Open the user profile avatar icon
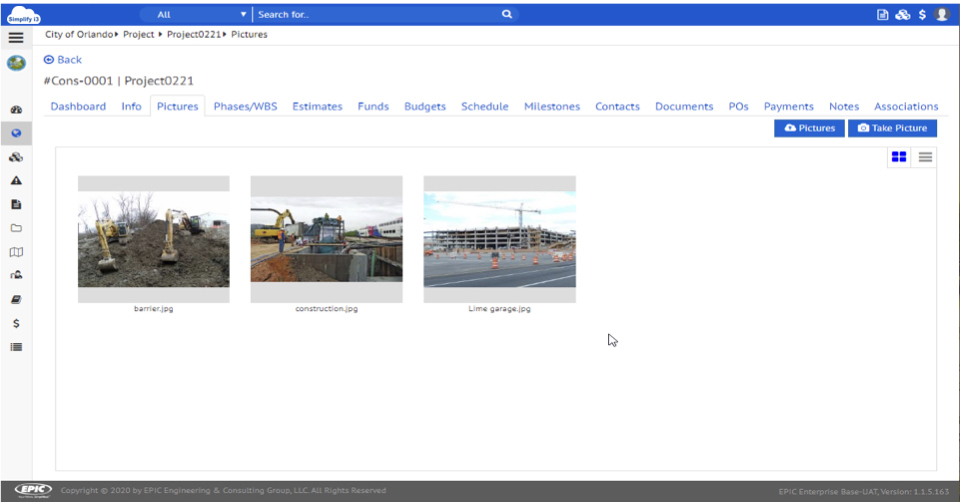Screen dimensions: 960x502 pos(941,15)
